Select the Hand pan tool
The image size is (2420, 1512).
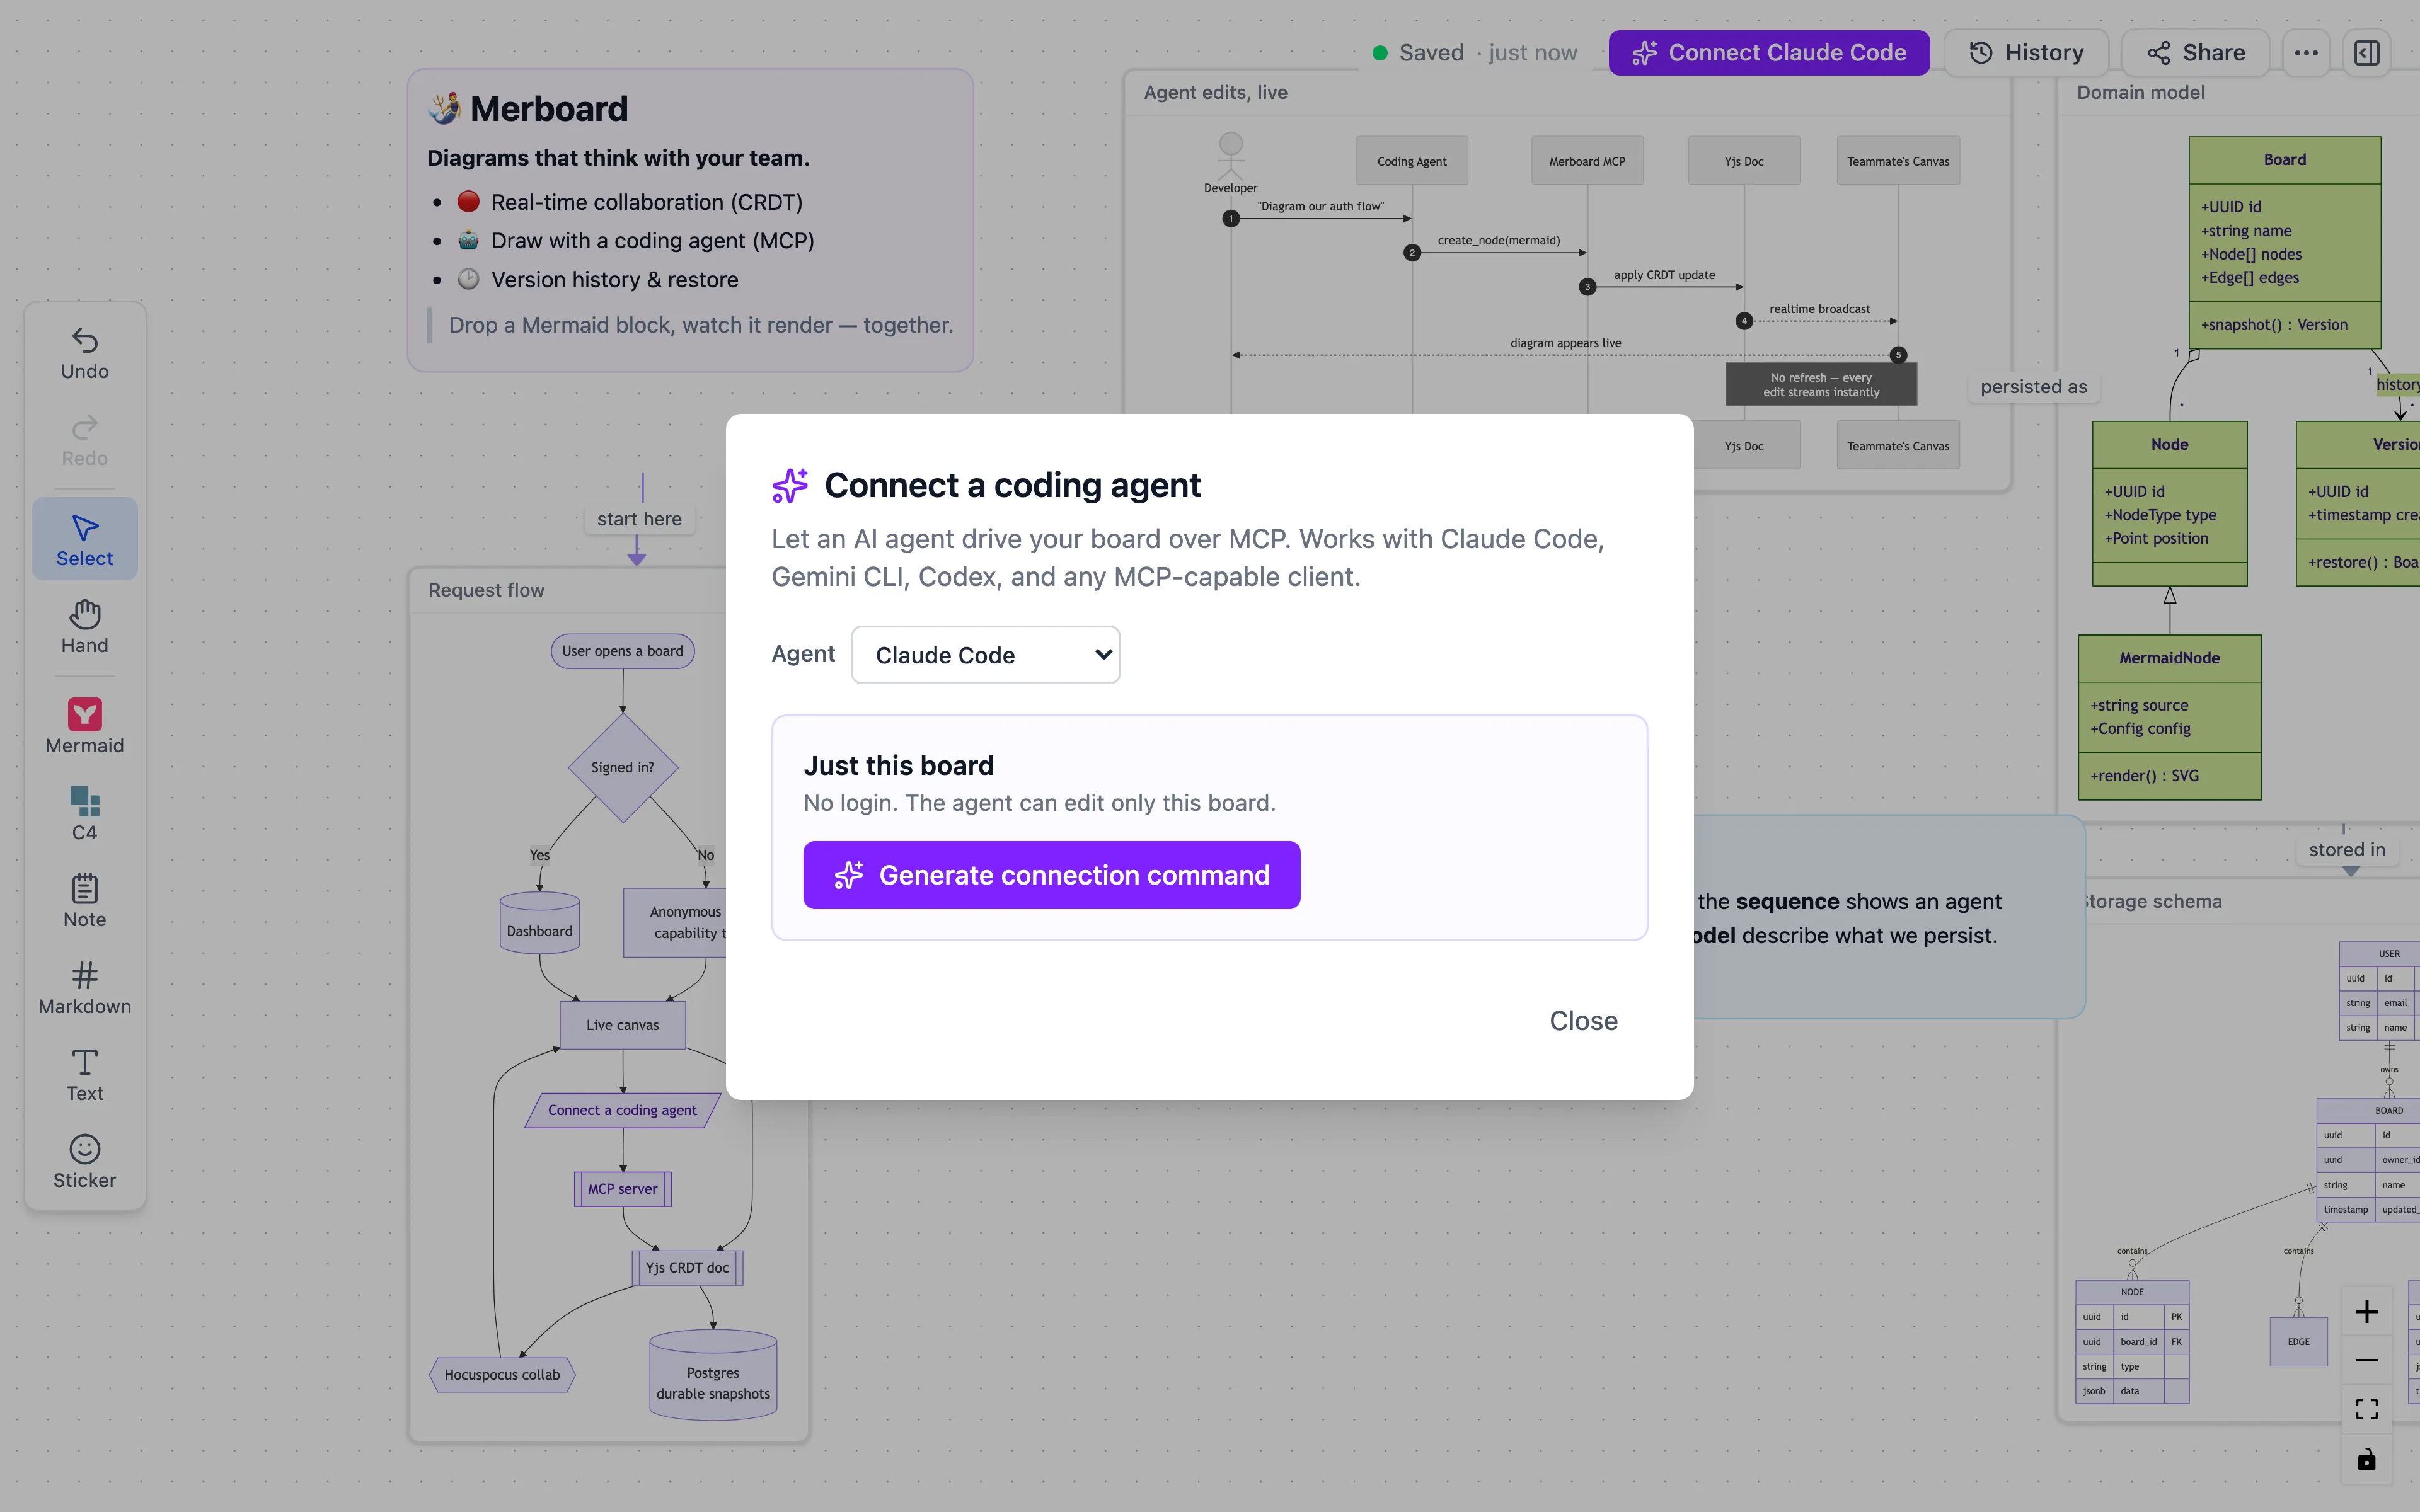coord(85,627)
